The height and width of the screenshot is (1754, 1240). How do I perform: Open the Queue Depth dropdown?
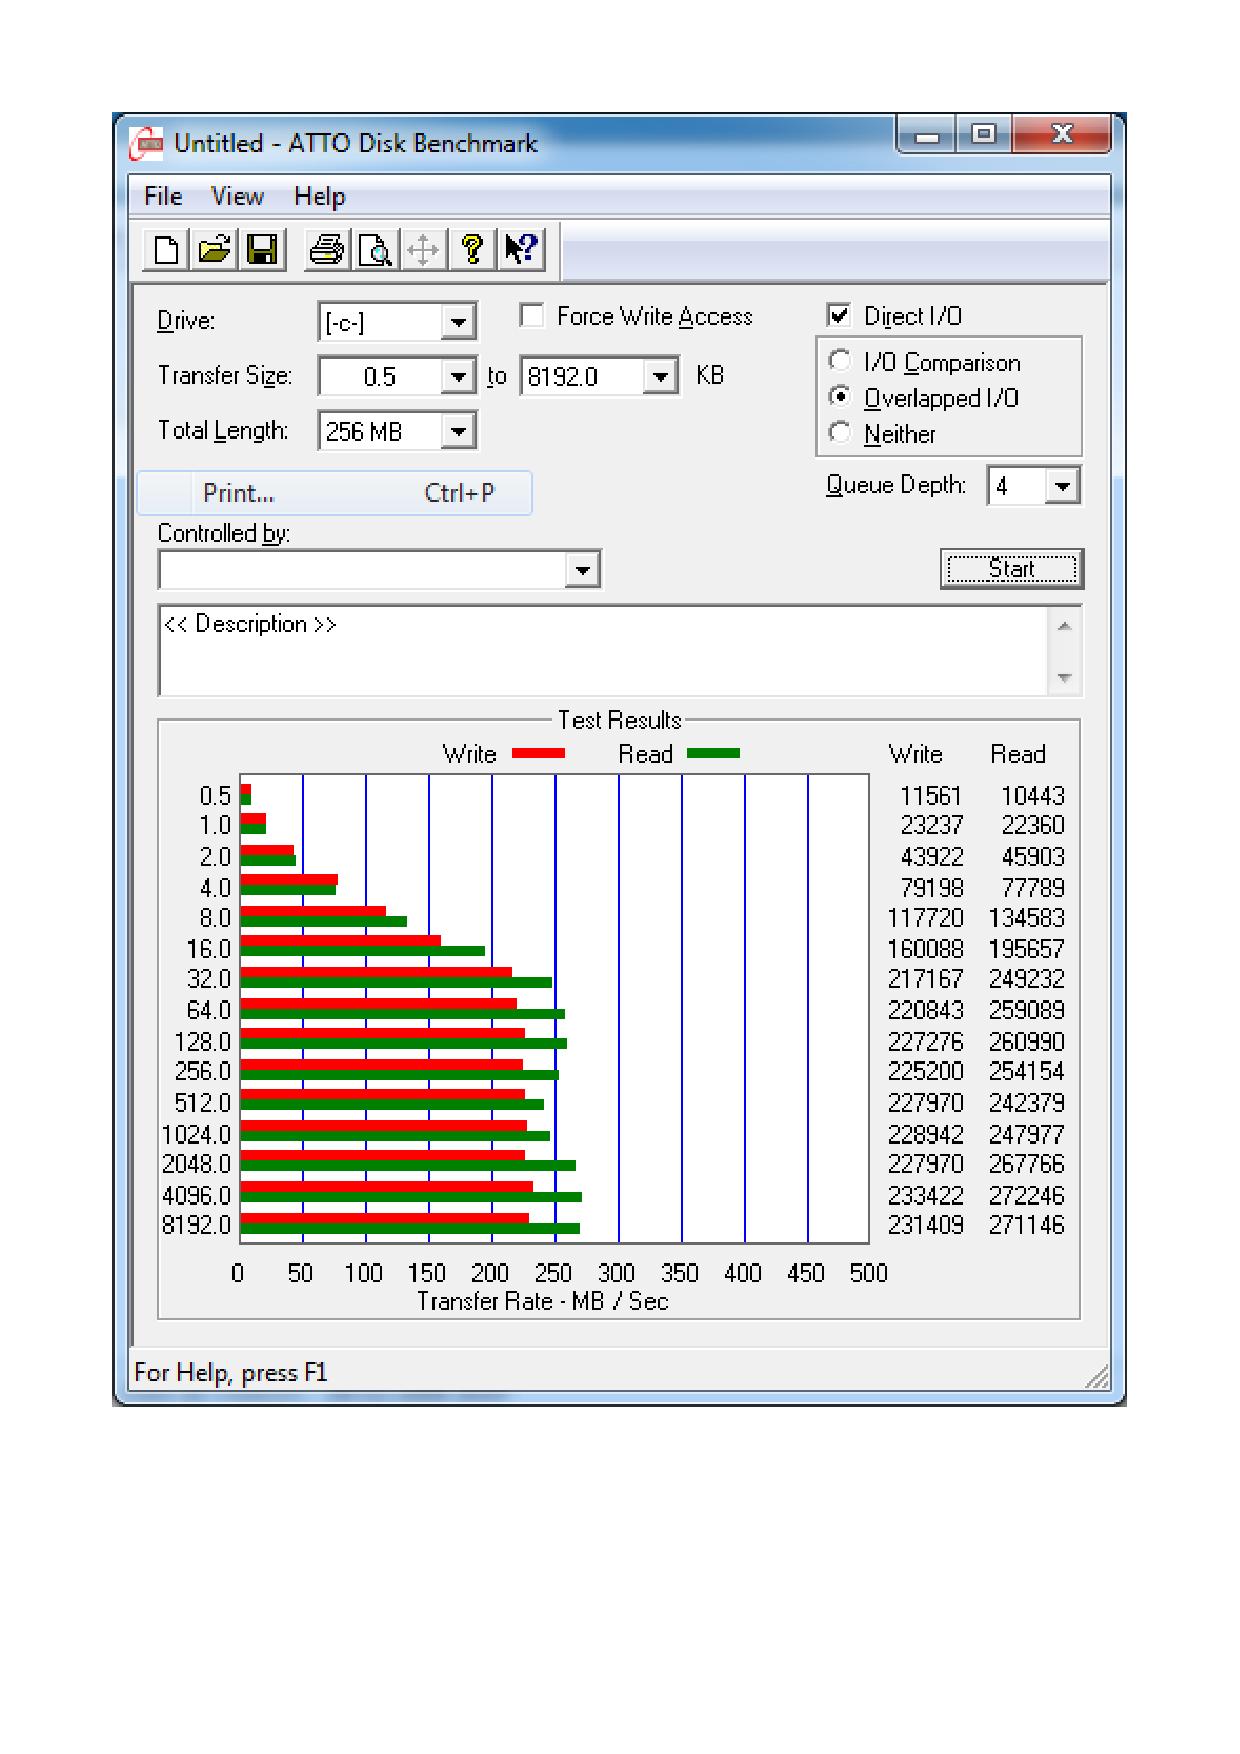[1062, 487]
